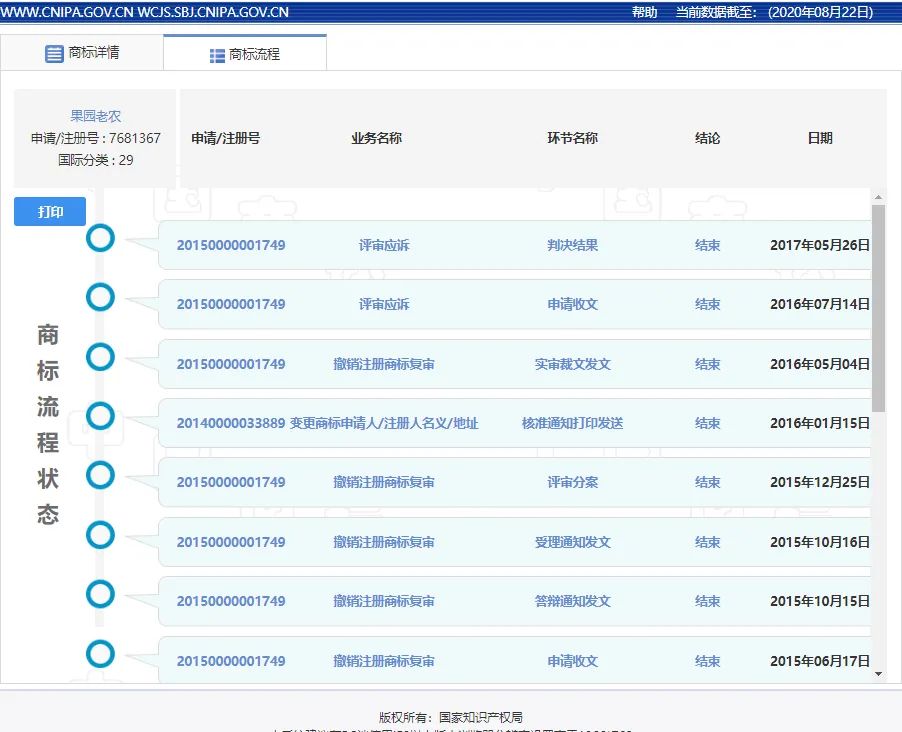Open 变更商标申请人/注册人名义/地址 business entry
The width and height of the screenshot is (902, 732).
pos(384,423)
